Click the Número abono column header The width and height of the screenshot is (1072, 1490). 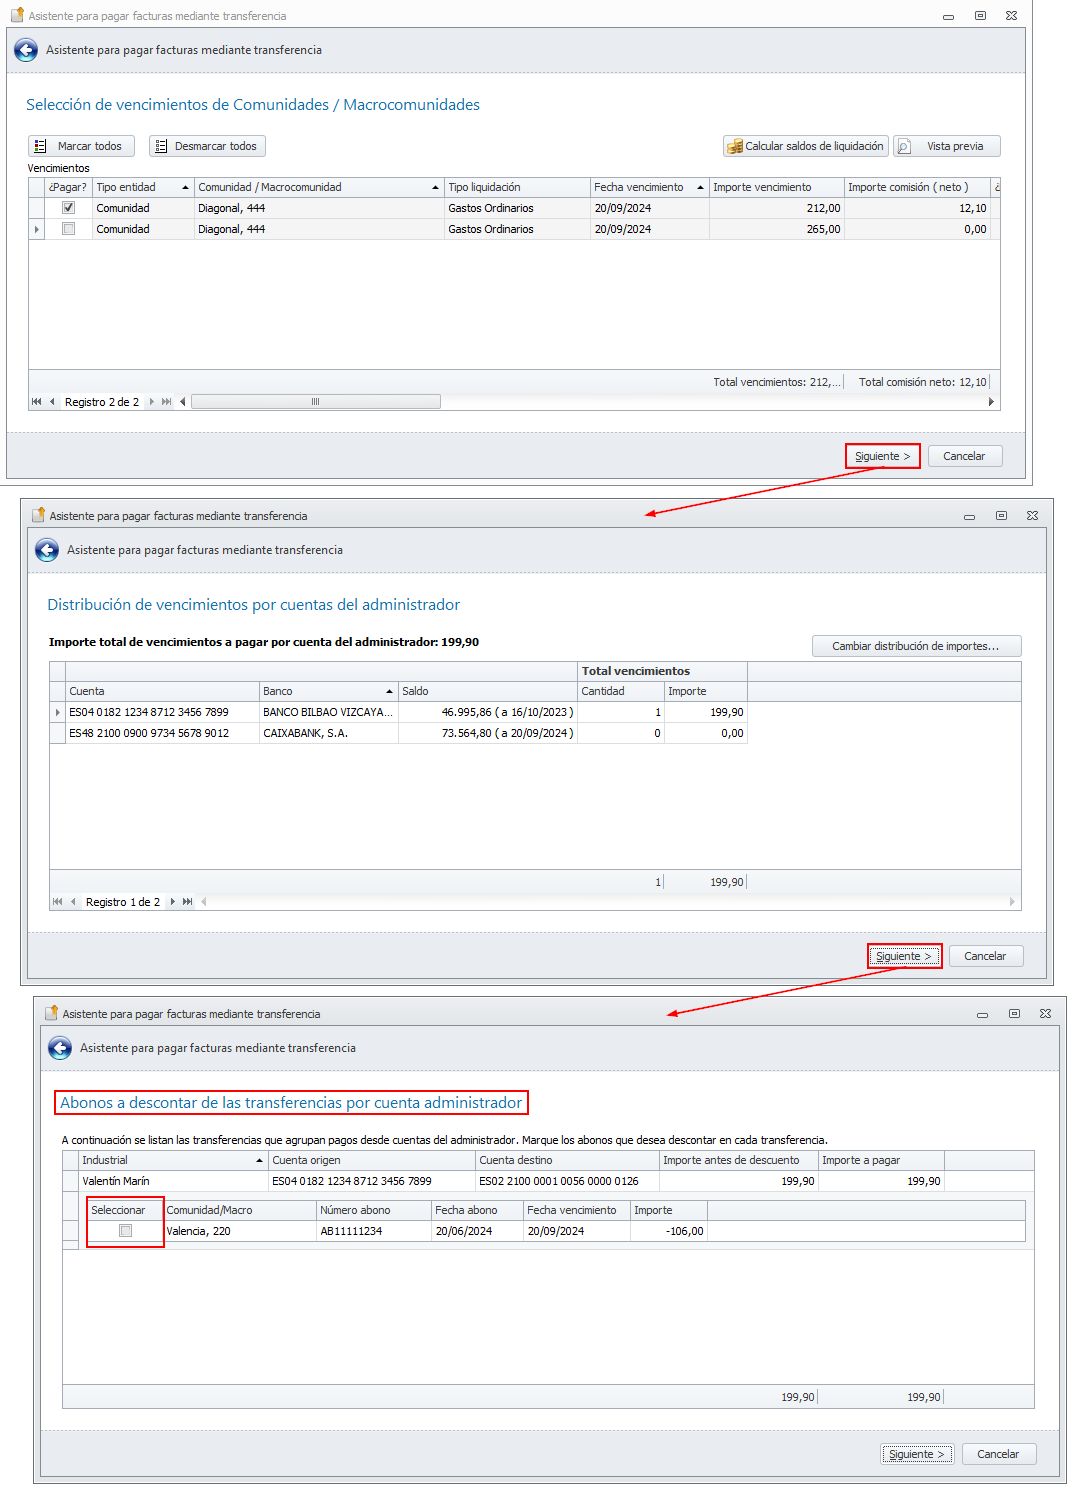click(374, 1210)
